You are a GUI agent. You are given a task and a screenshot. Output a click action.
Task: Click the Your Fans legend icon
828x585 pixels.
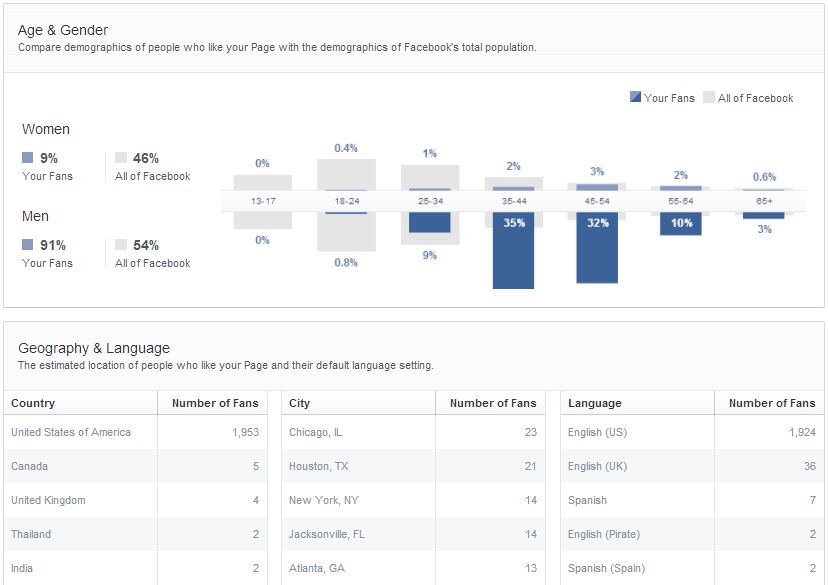click(636, 97)
